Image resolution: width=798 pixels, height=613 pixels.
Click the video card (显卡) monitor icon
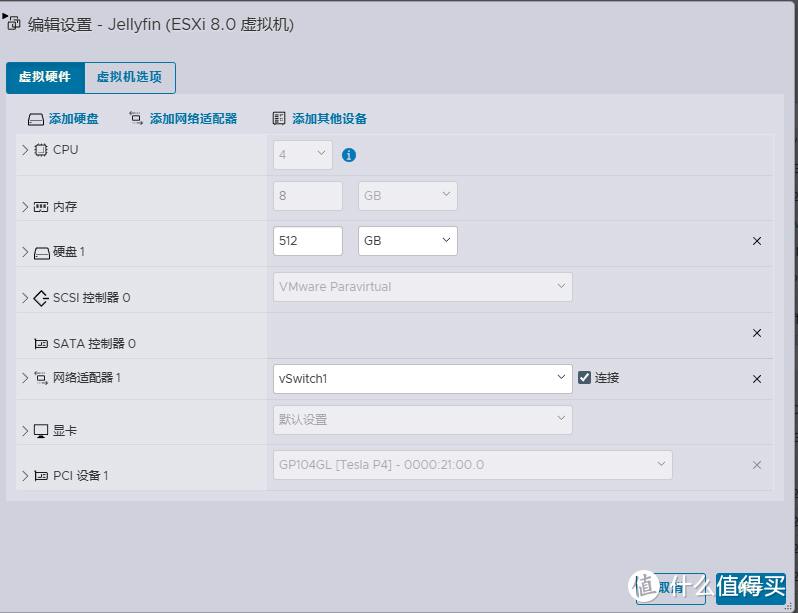[41, 431]
